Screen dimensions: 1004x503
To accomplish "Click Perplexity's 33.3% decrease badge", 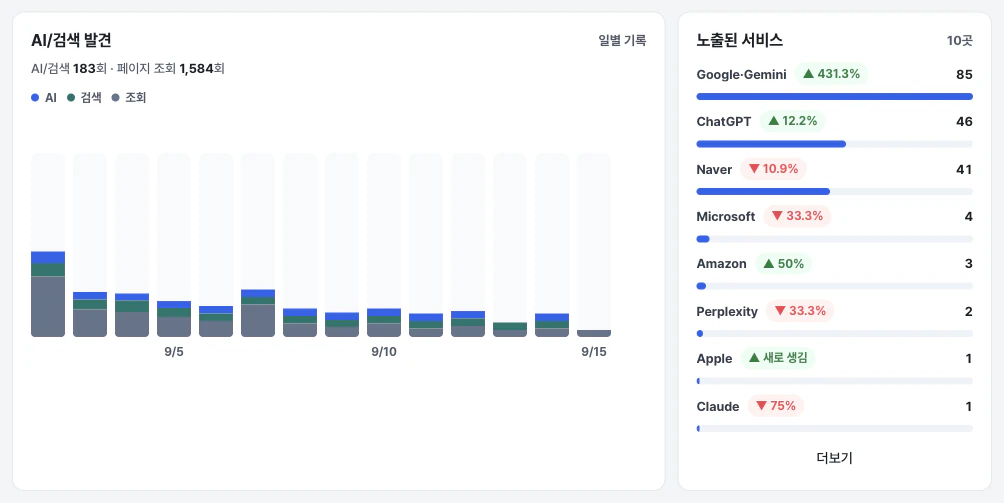I will tap(800, 311).
